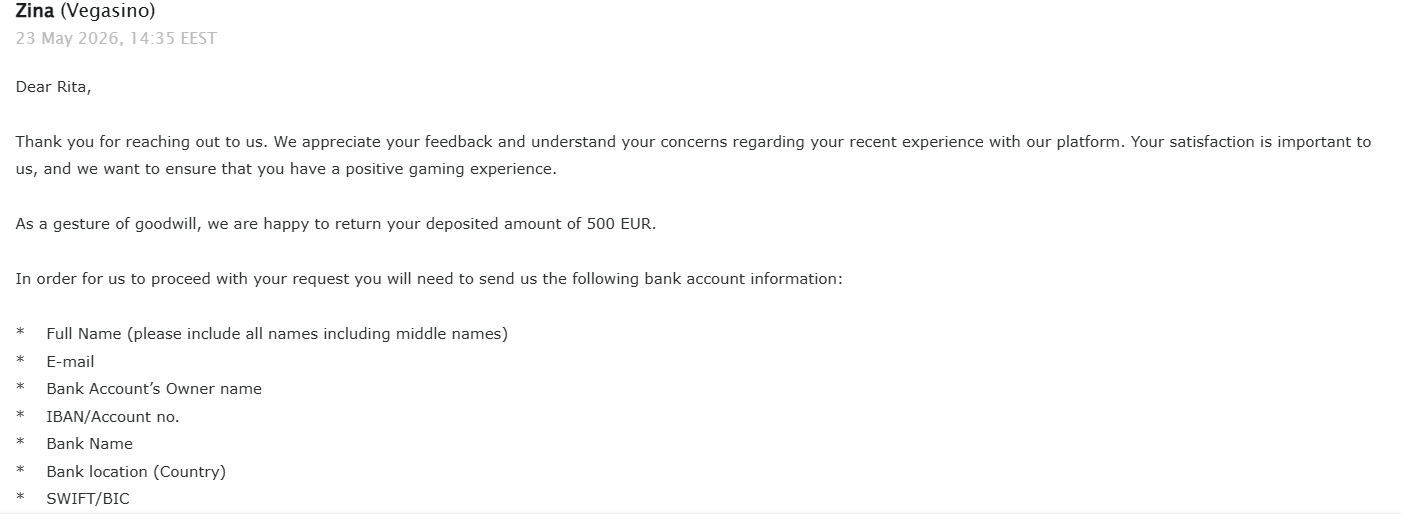Select the E-mail list item
Viewport: 1412px width, 521px height.
tap(70, 362)
